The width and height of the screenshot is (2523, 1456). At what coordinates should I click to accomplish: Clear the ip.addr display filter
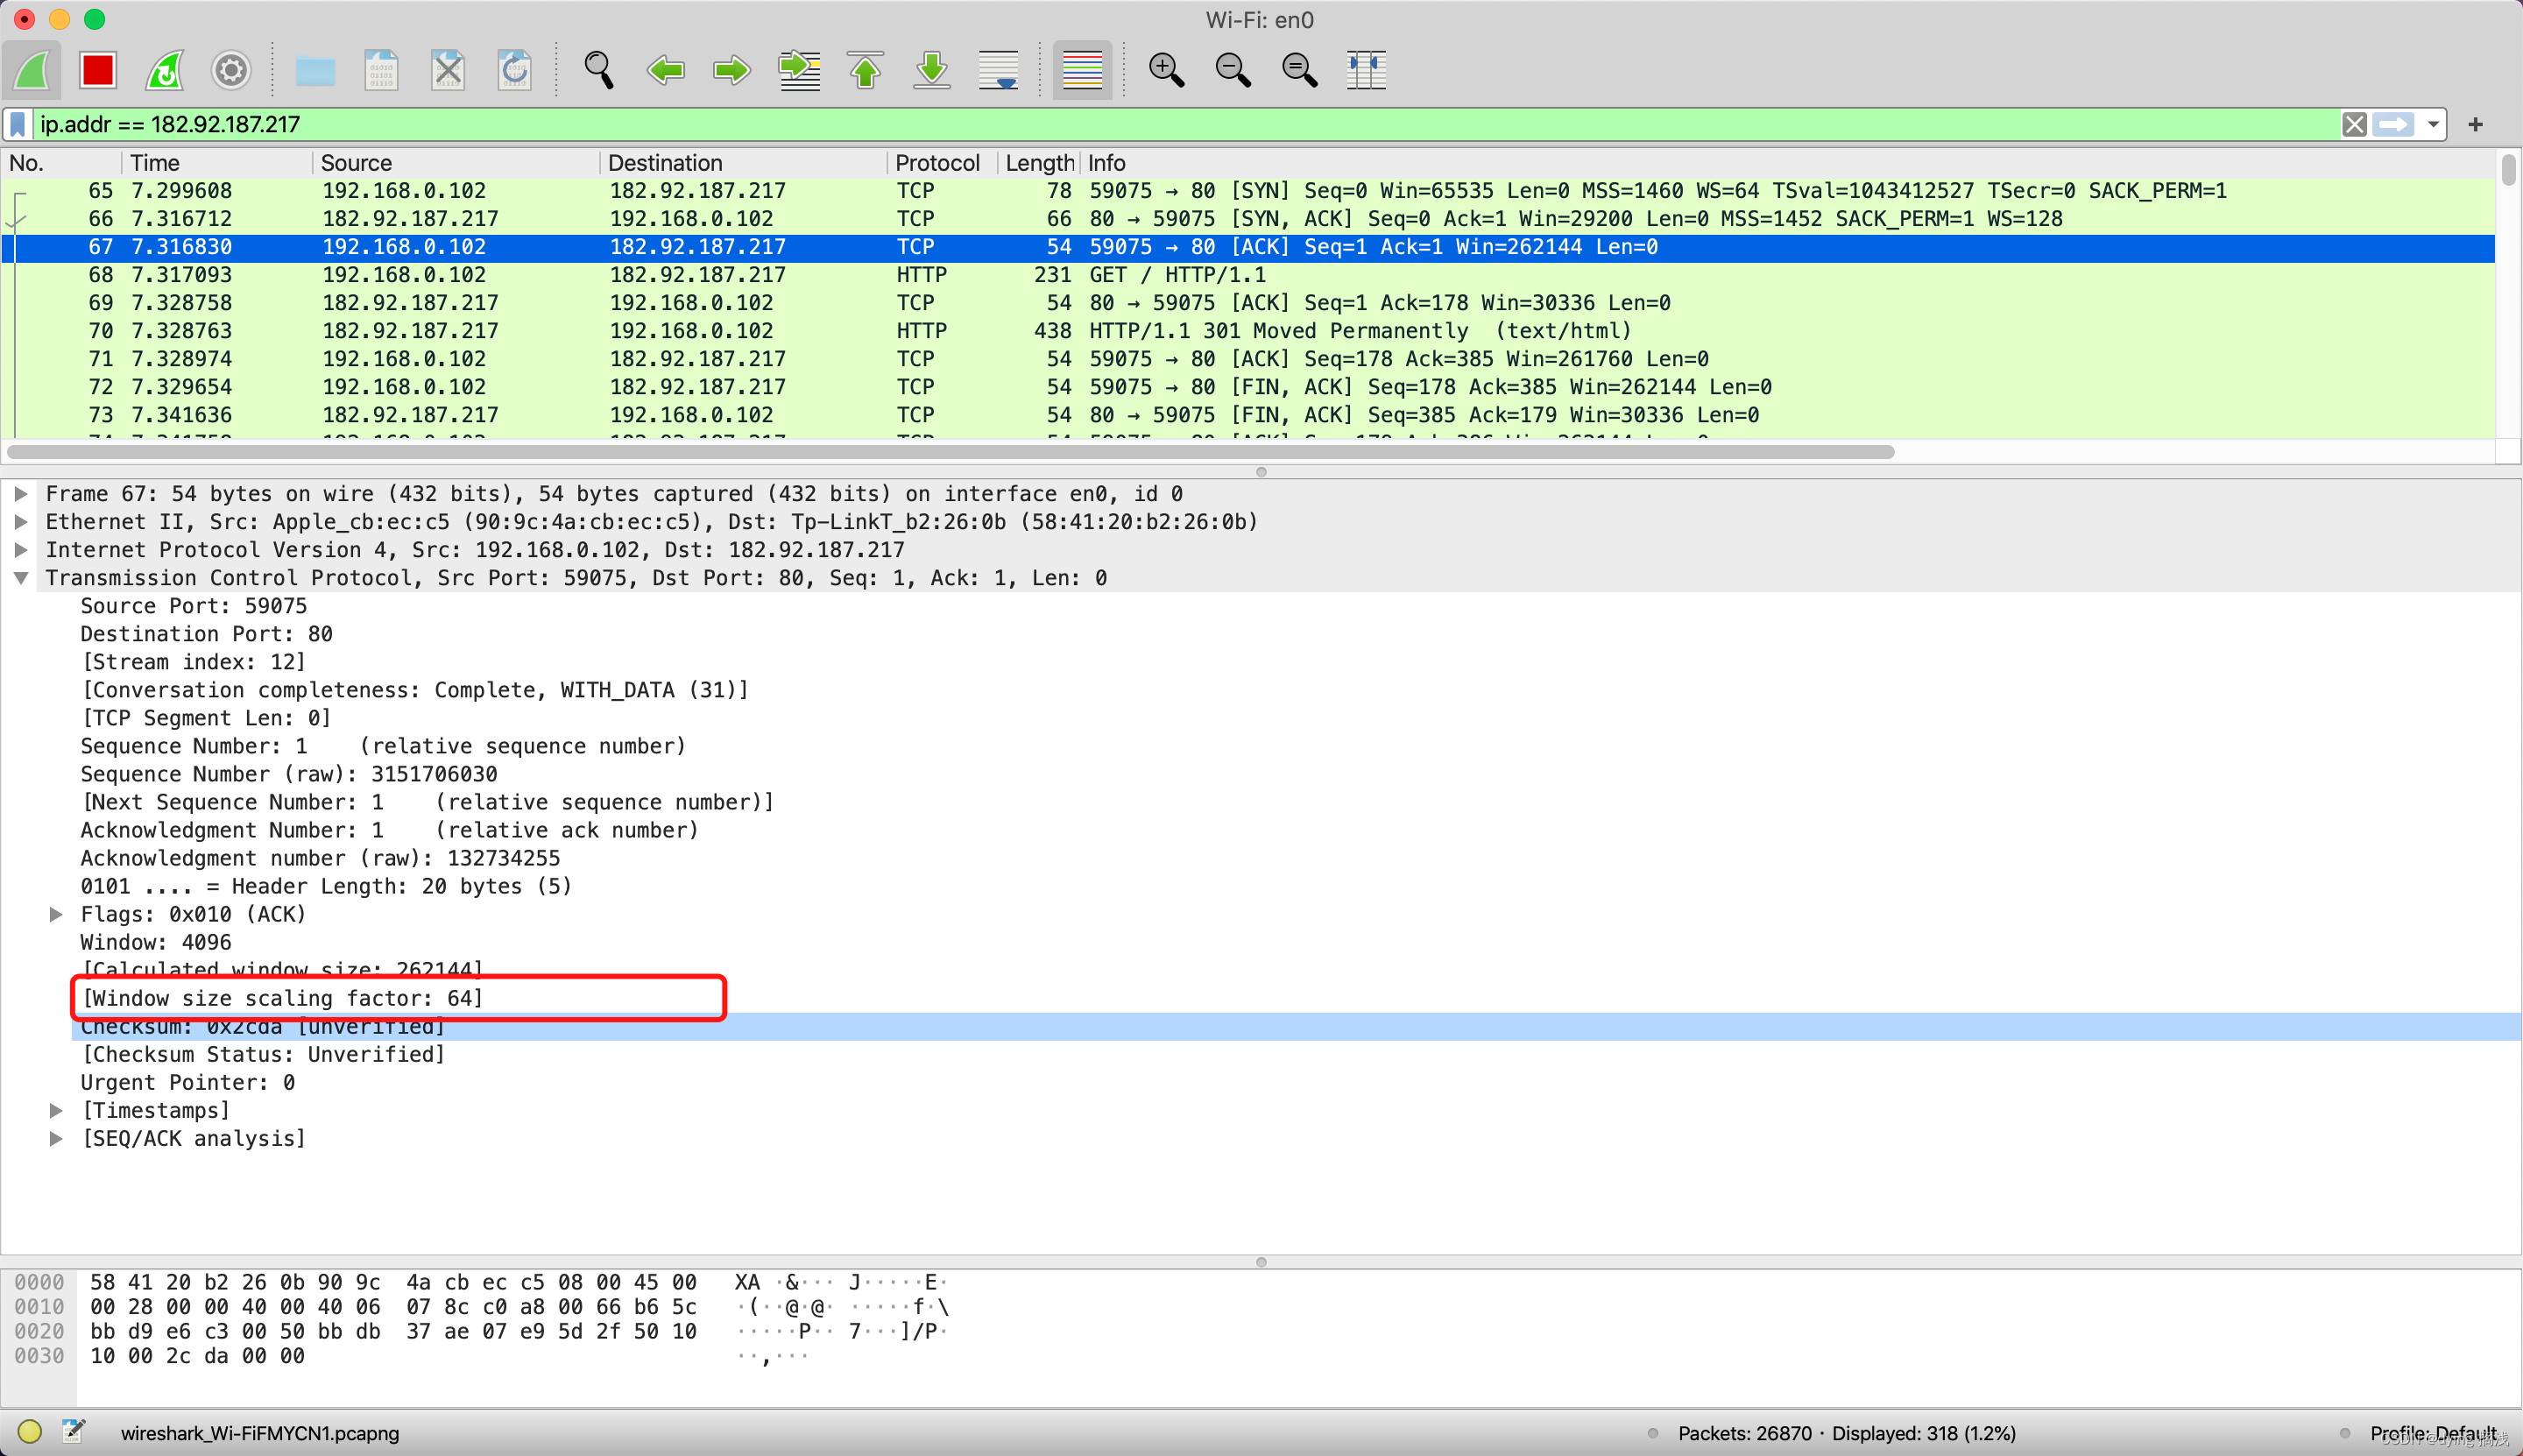2355,124
